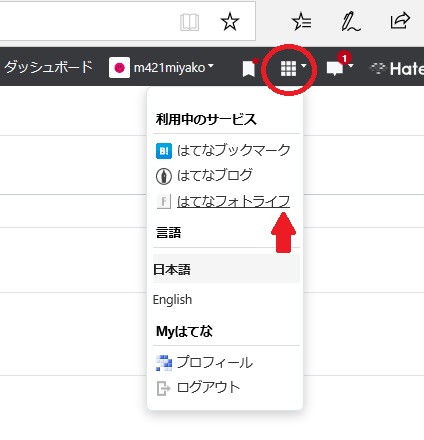Open the services grid icon

click(x=288, y=69)
